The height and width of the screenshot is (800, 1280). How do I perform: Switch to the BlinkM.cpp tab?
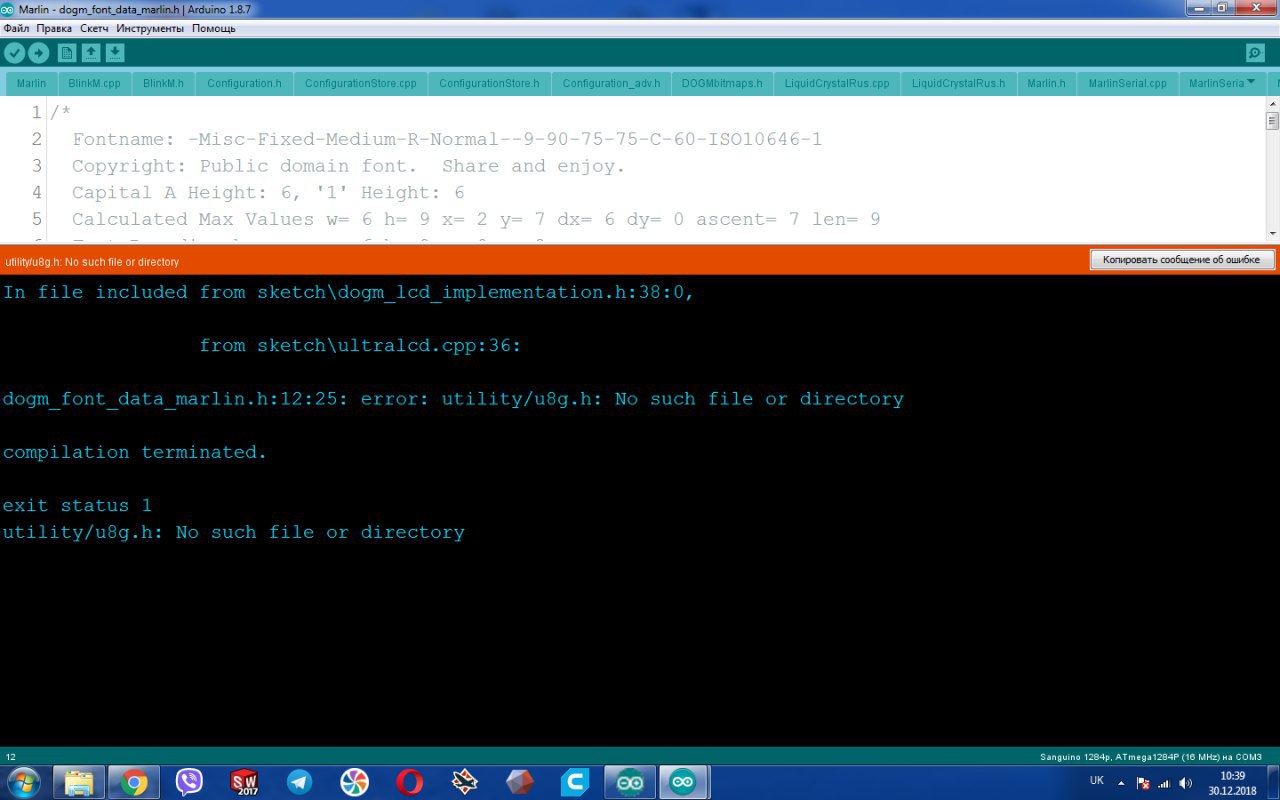click(94, 83)
